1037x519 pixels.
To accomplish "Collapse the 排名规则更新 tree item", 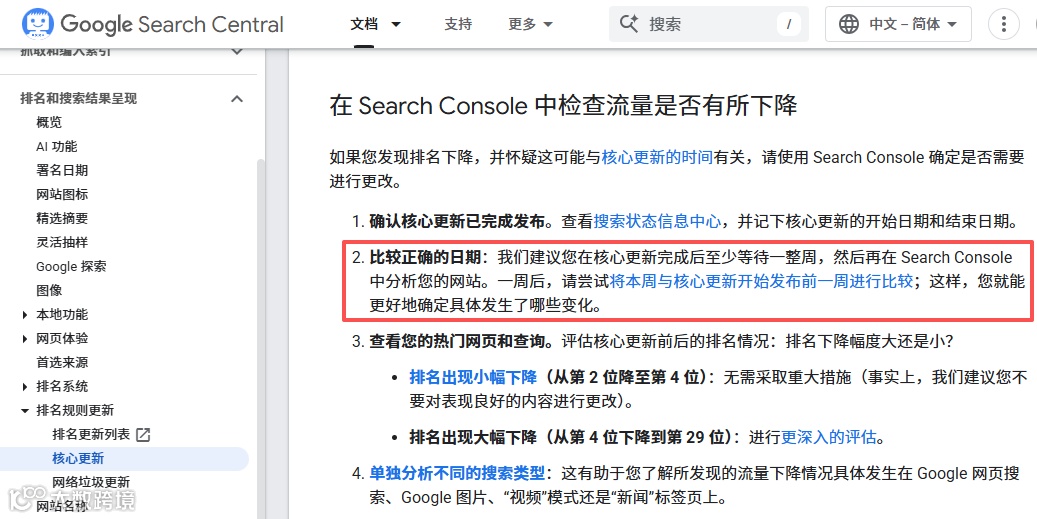I will [x=25, y=411].
